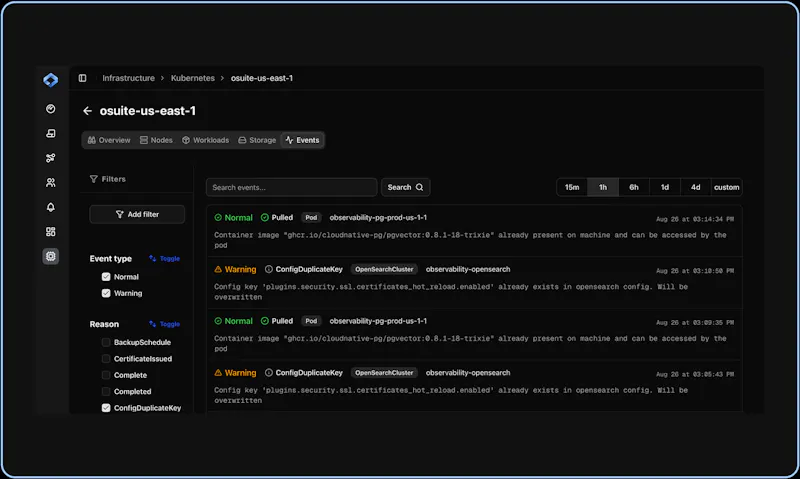Click observability-pg-prod-us-1-1 in the 03:09:35 PM event
This screenshot has height=479, width=800.
coord(378,321)
